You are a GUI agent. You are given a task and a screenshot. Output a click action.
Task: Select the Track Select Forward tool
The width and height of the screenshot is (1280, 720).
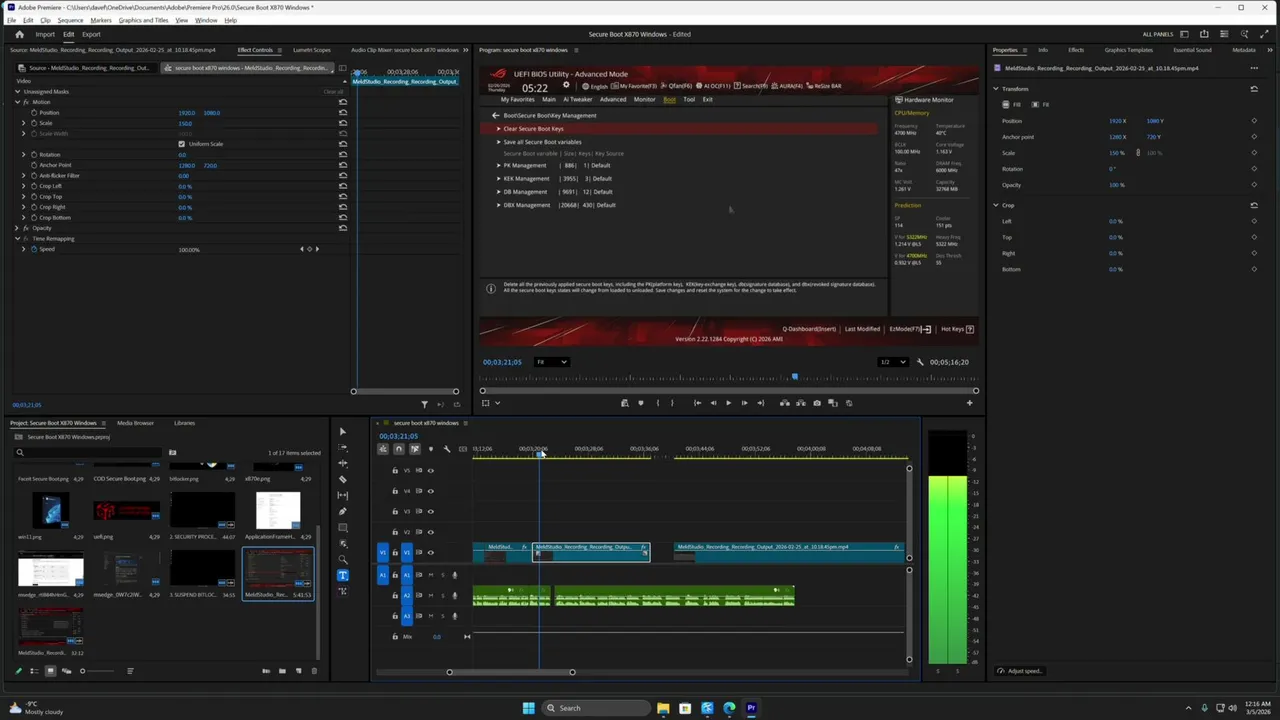[342, 447]
